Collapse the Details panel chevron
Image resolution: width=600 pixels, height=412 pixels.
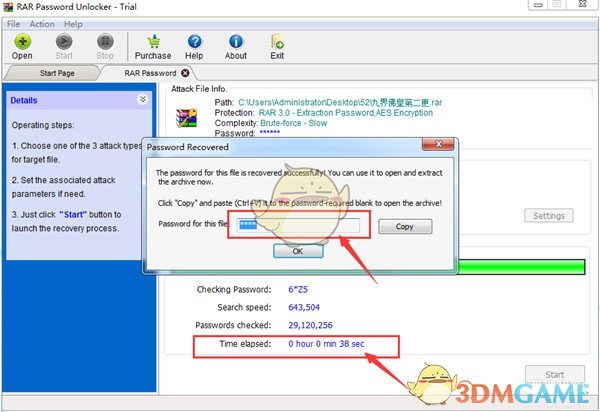coord(142,99)
